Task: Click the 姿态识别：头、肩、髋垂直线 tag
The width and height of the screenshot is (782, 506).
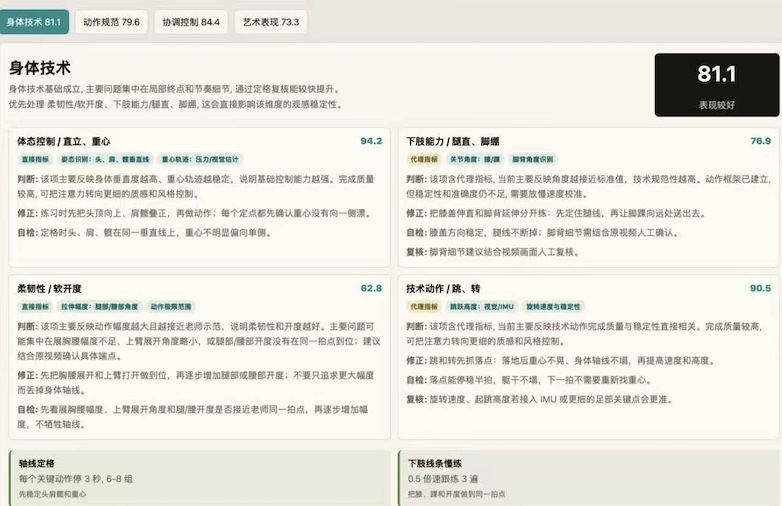Action: point(105,160)
